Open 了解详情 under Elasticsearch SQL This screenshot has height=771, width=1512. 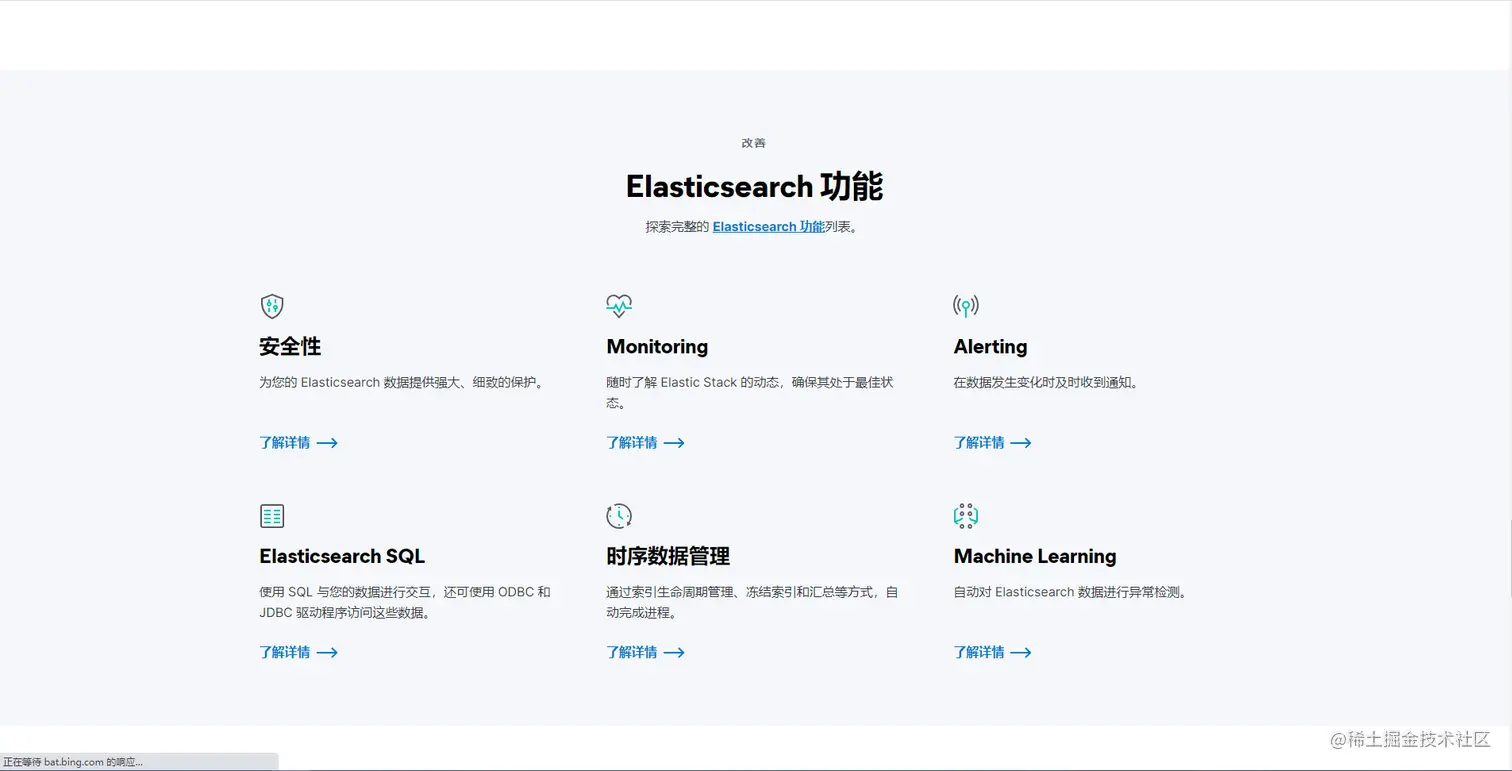click(298, 653)
